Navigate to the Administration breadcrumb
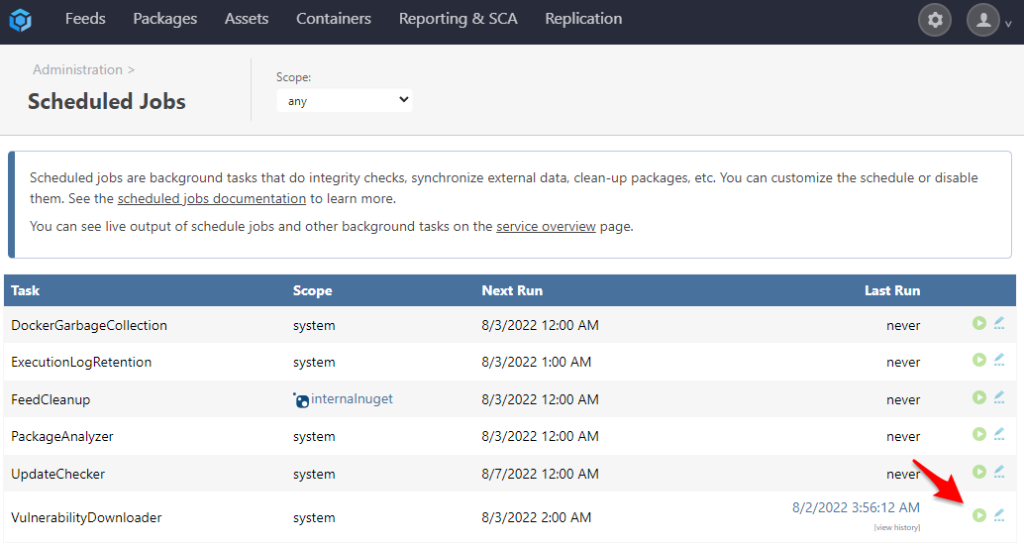This screenshot has width=1024, height=546. tap(77, 70)
